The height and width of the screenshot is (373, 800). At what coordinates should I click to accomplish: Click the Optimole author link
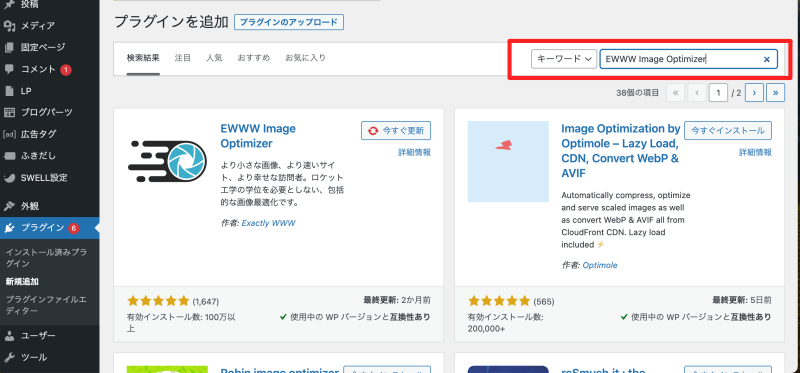tap(600, 265)
